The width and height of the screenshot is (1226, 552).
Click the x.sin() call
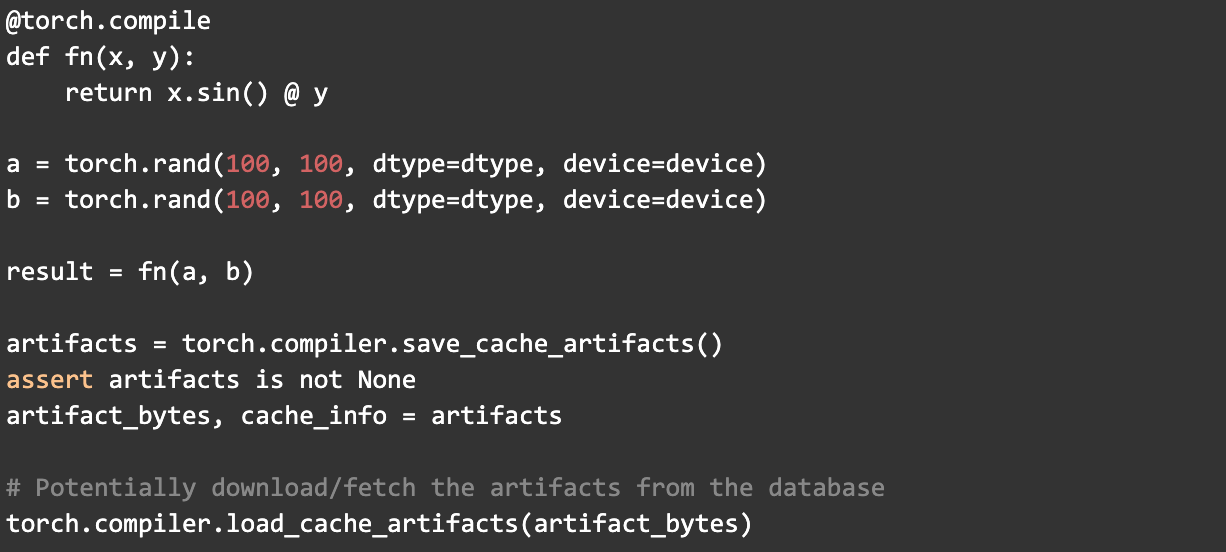pos(218,92)
